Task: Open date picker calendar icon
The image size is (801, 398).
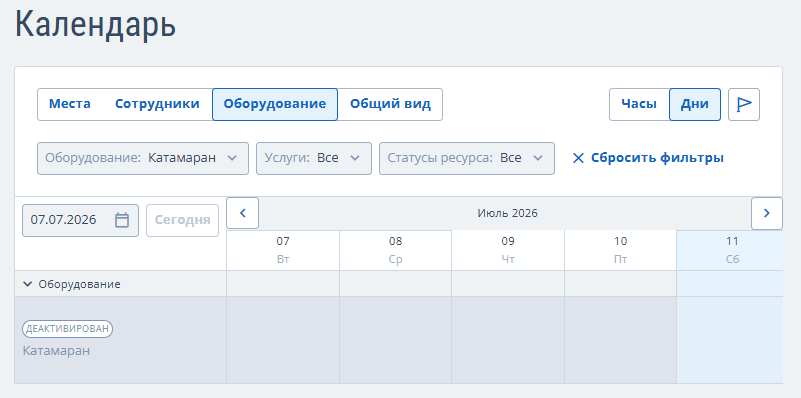Action: [122, 220]
